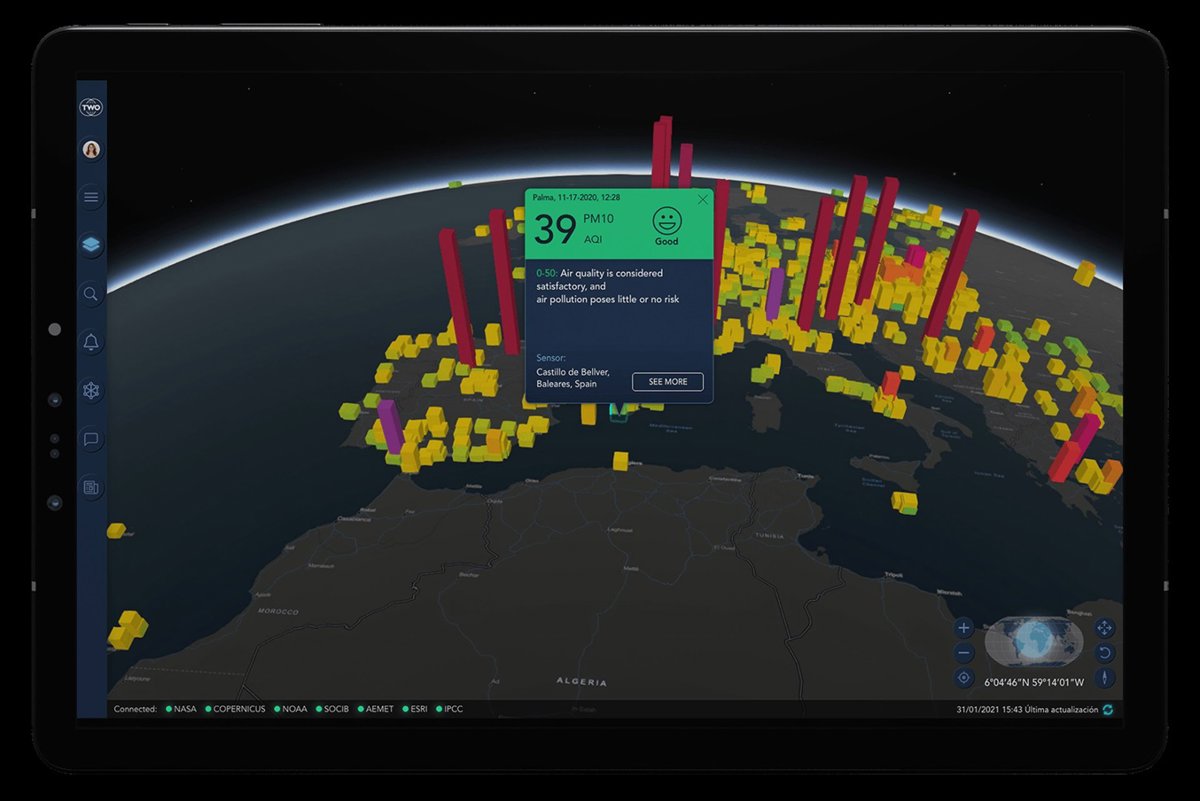The image size is (1200, 801).
Task: Click the pan arrows control
Action: pos(1105,628)
